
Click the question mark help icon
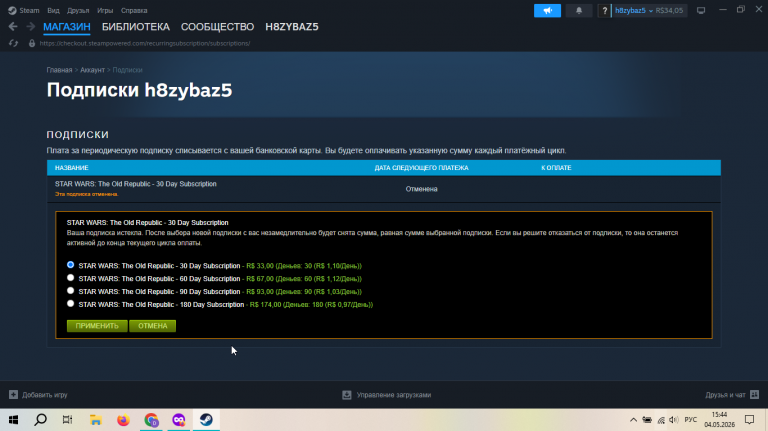tap(604, 10)
